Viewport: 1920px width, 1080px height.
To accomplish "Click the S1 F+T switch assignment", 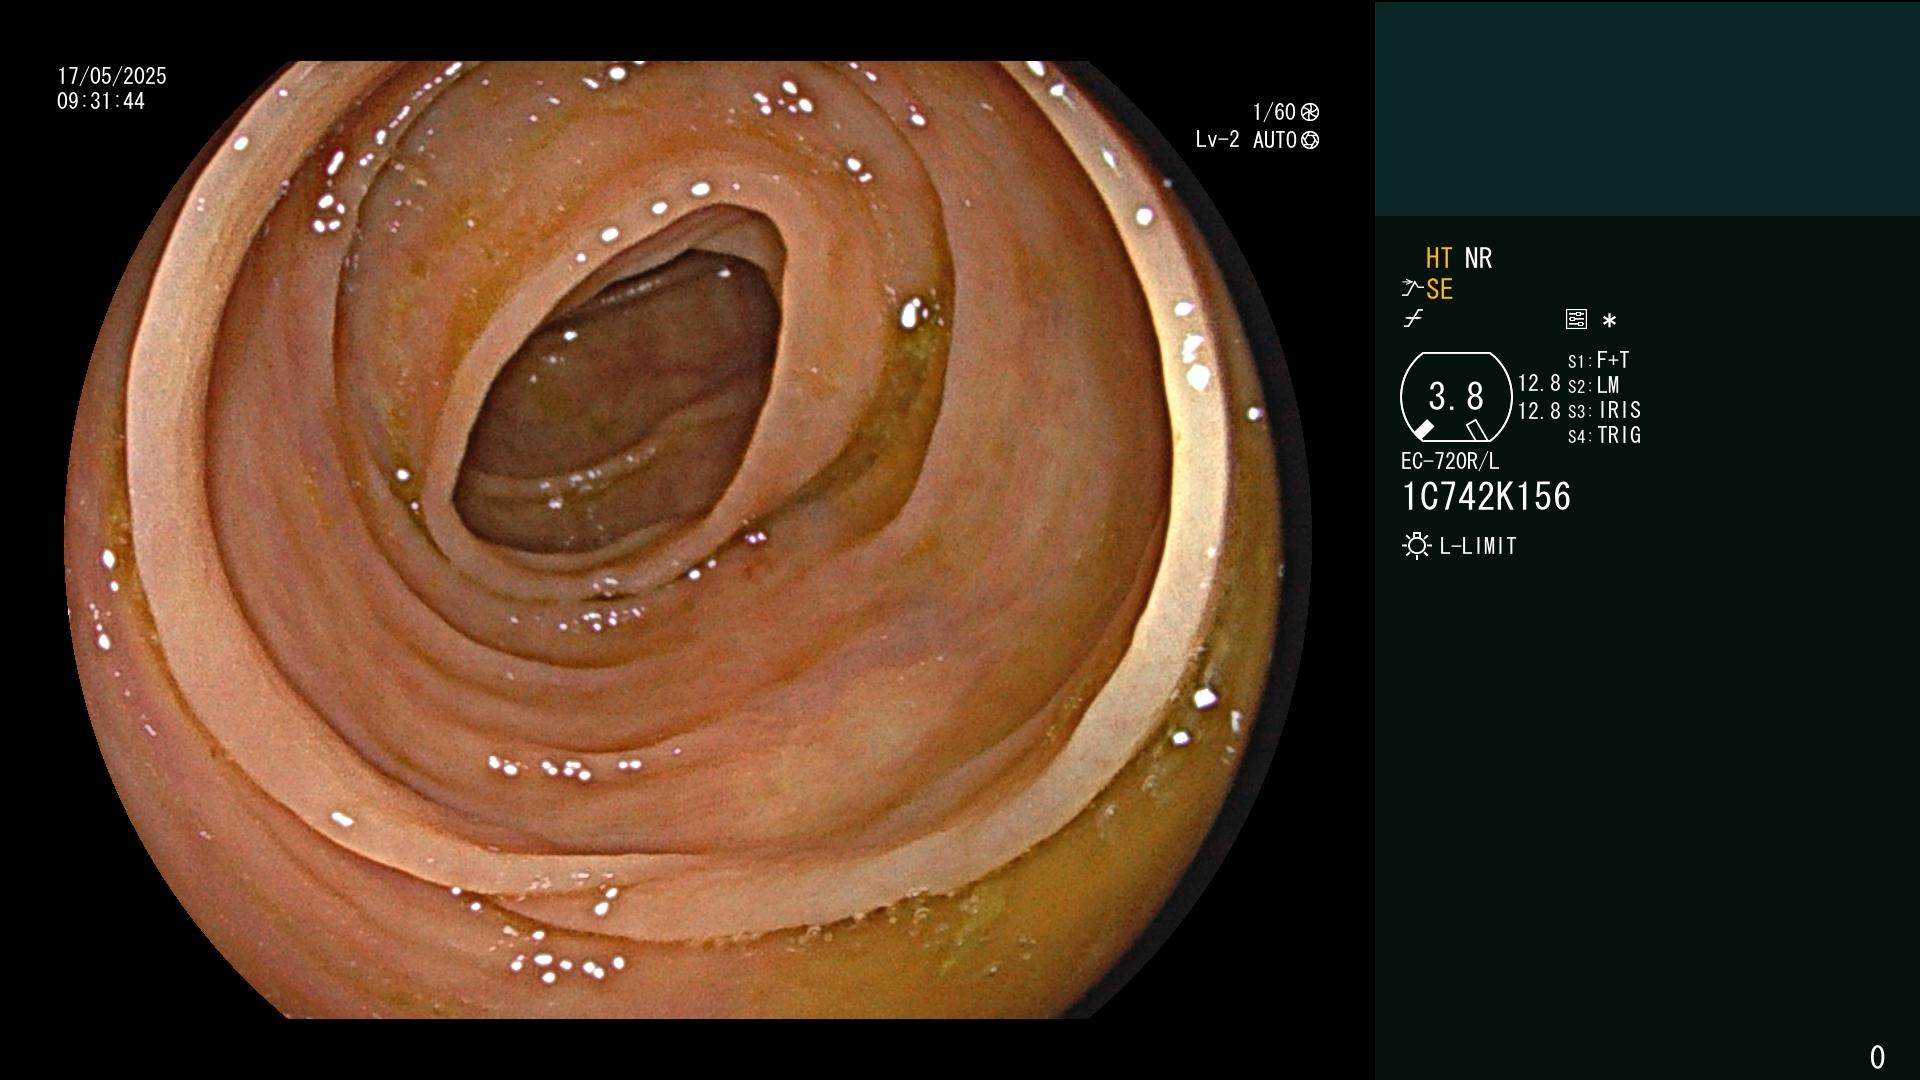I will (1598, 360).
